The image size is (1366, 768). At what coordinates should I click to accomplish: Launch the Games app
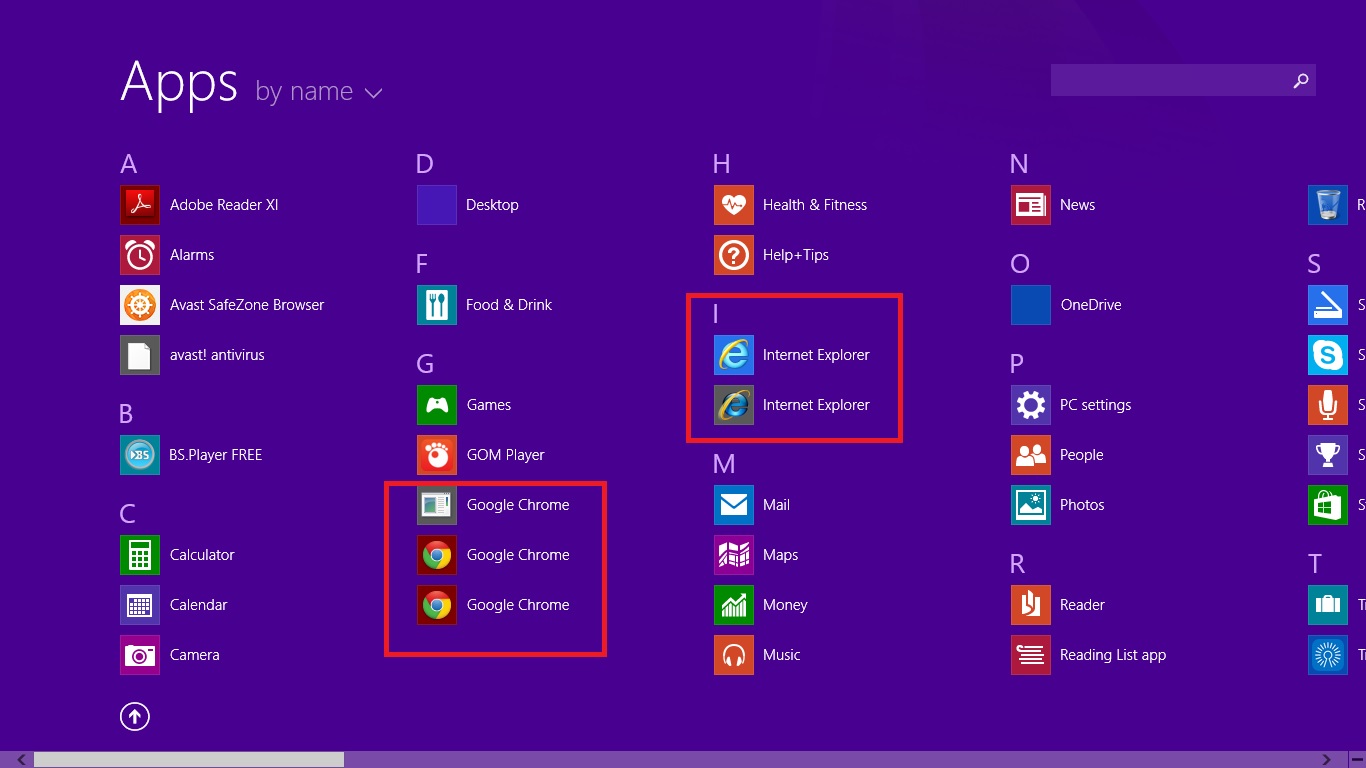pyautogui.click(x=464, y=405)
